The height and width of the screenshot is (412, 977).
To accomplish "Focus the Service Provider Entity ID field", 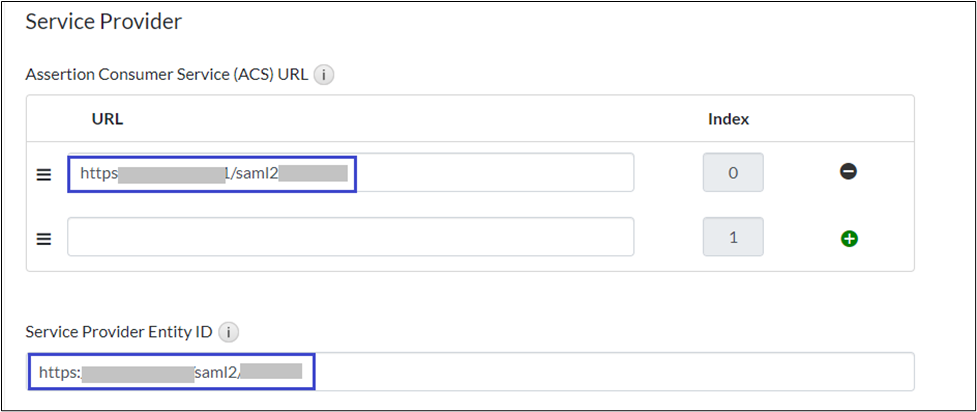I will (x=600, y=372).
